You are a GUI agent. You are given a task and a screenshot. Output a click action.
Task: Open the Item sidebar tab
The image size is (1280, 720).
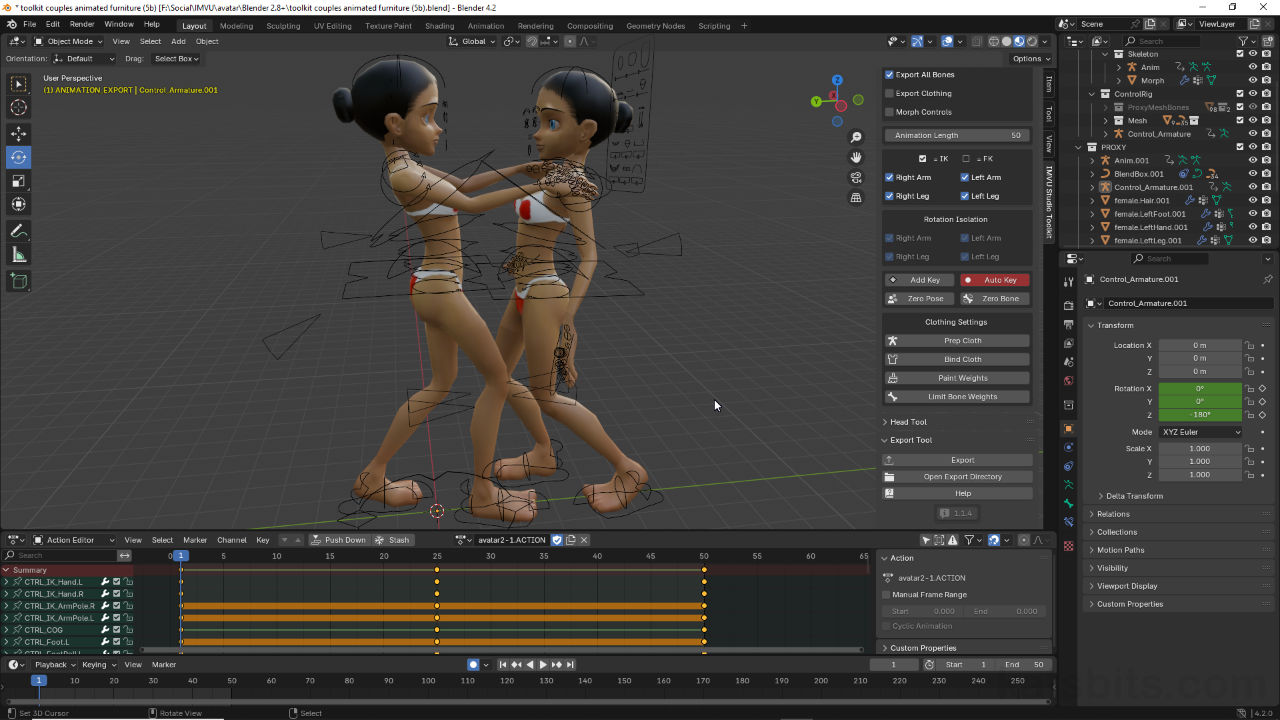[1048, 84]
